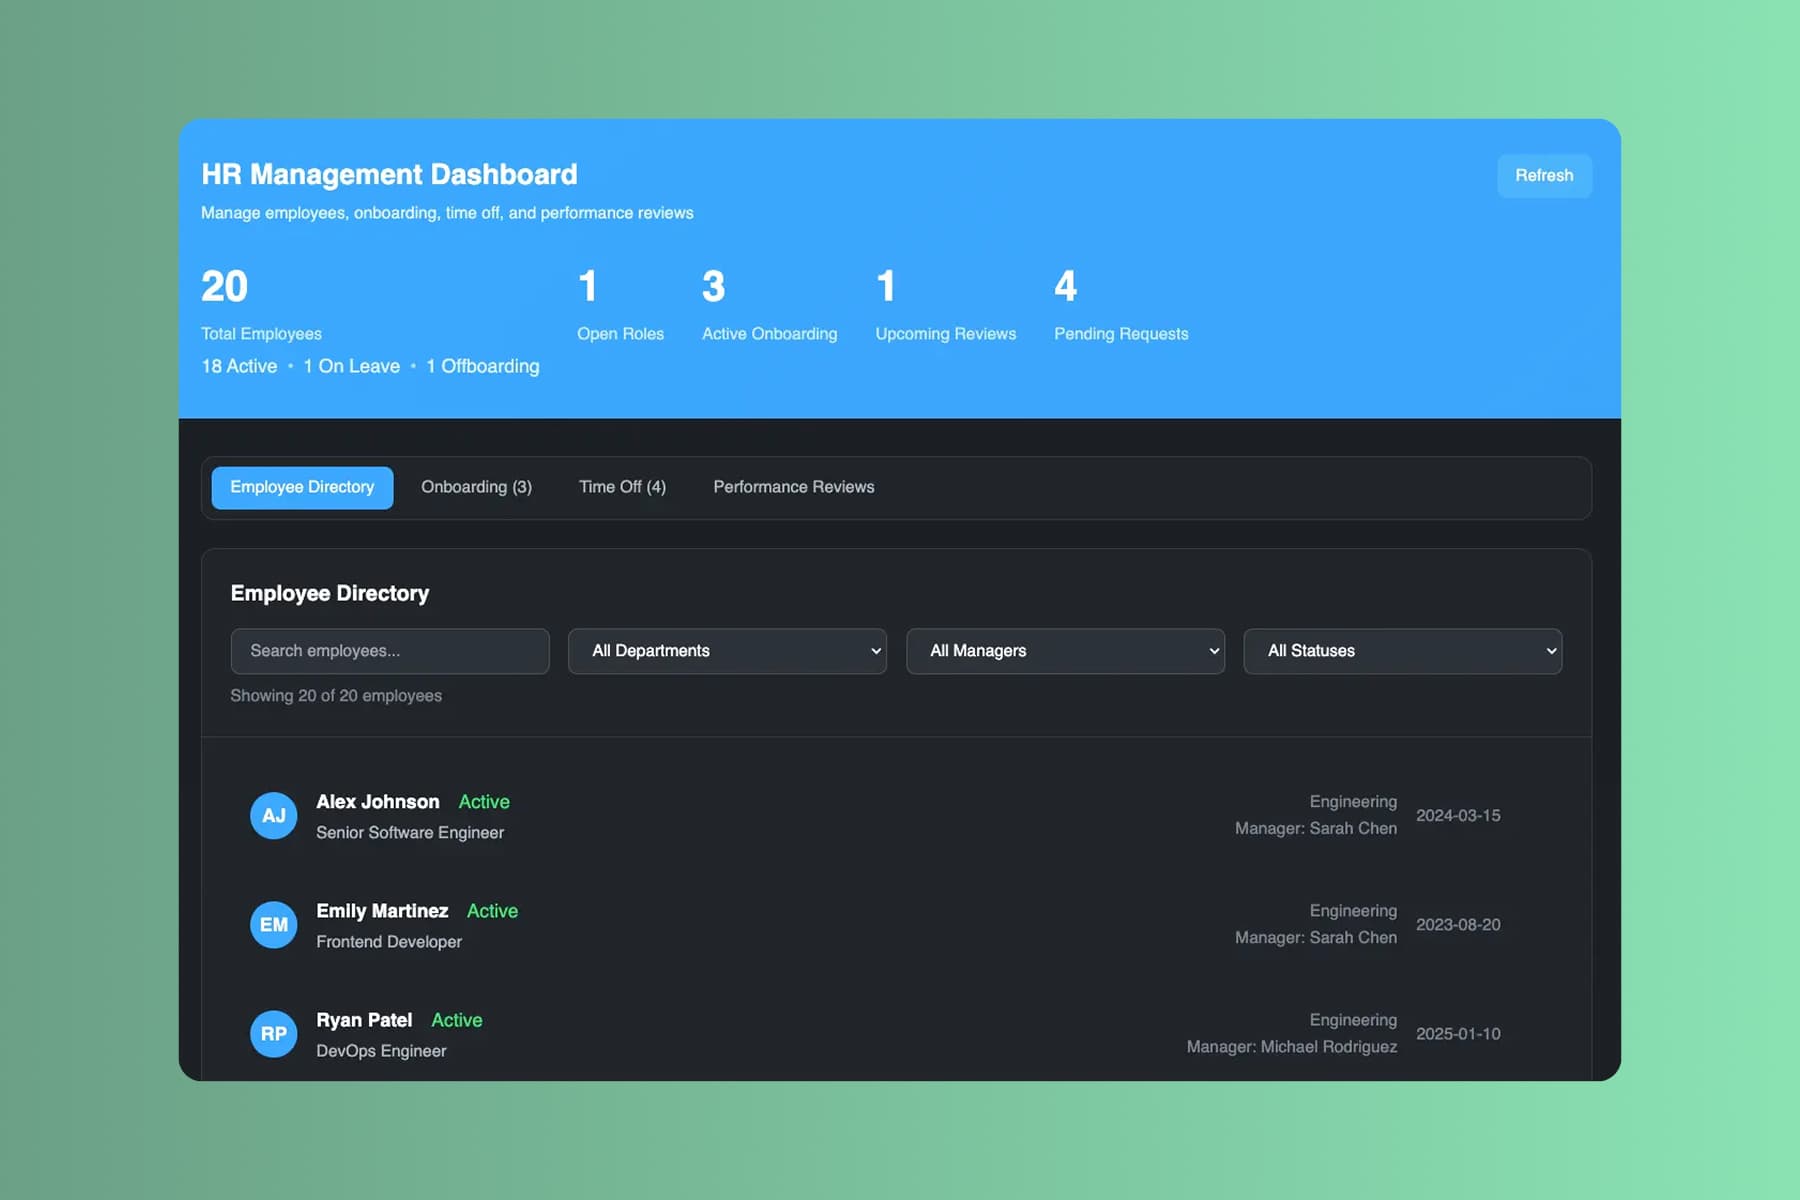Click the Frontend Developer title
This screenshot has width=1800, height=1200.
tap(389, 942)
